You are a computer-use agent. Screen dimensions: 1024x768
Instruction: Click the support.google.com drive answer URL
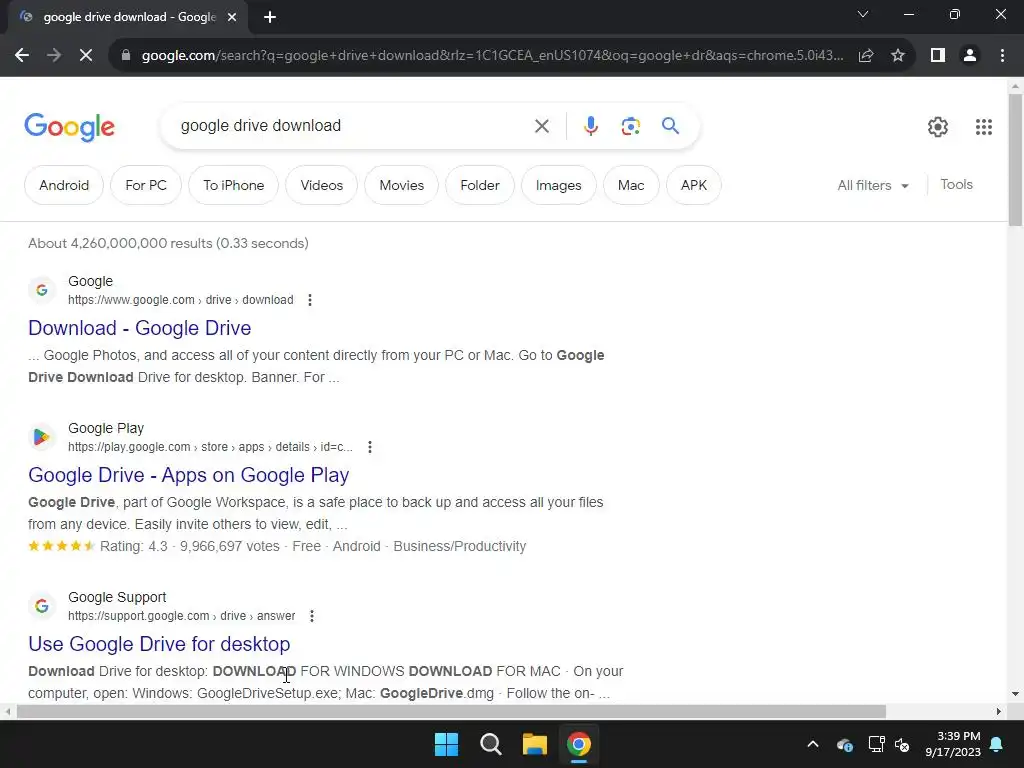182,616
